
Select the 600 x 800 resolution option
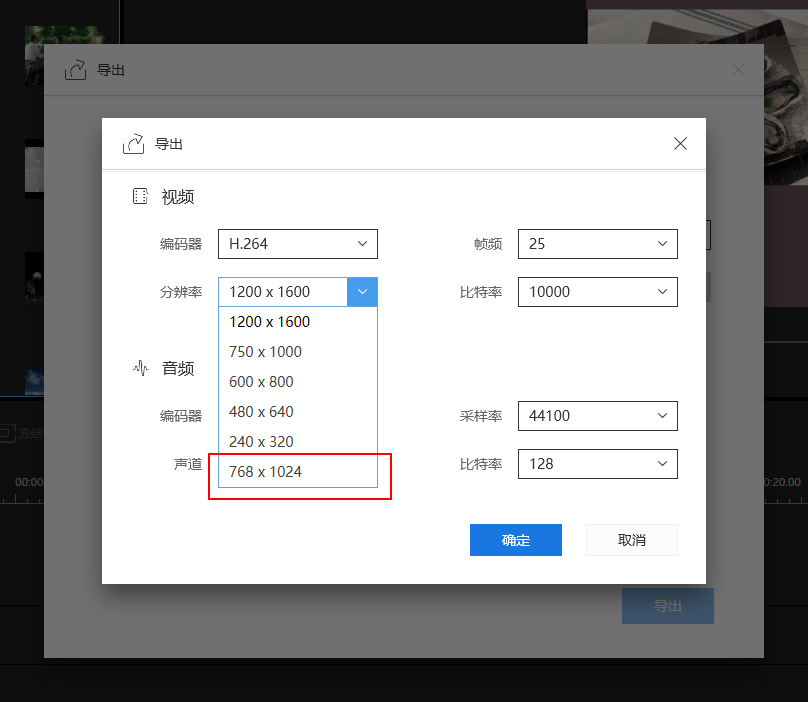pos(263,381)
